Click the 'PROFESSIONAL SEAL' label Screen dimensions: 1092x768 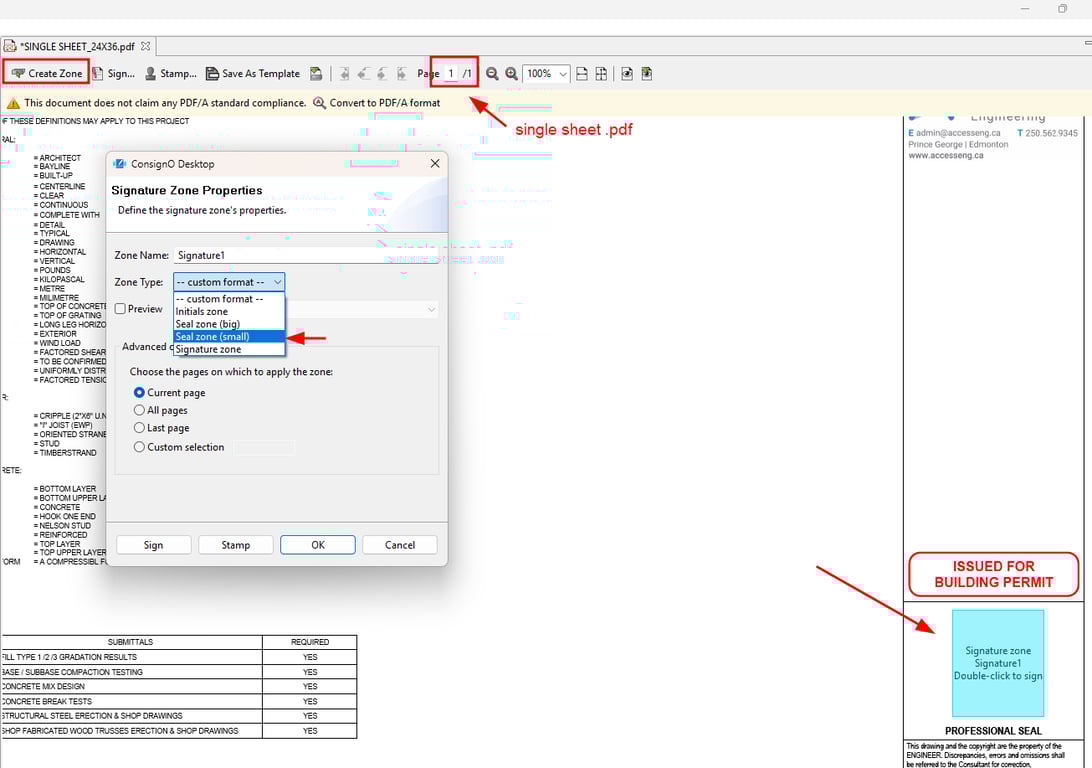[x=993, y=730]
